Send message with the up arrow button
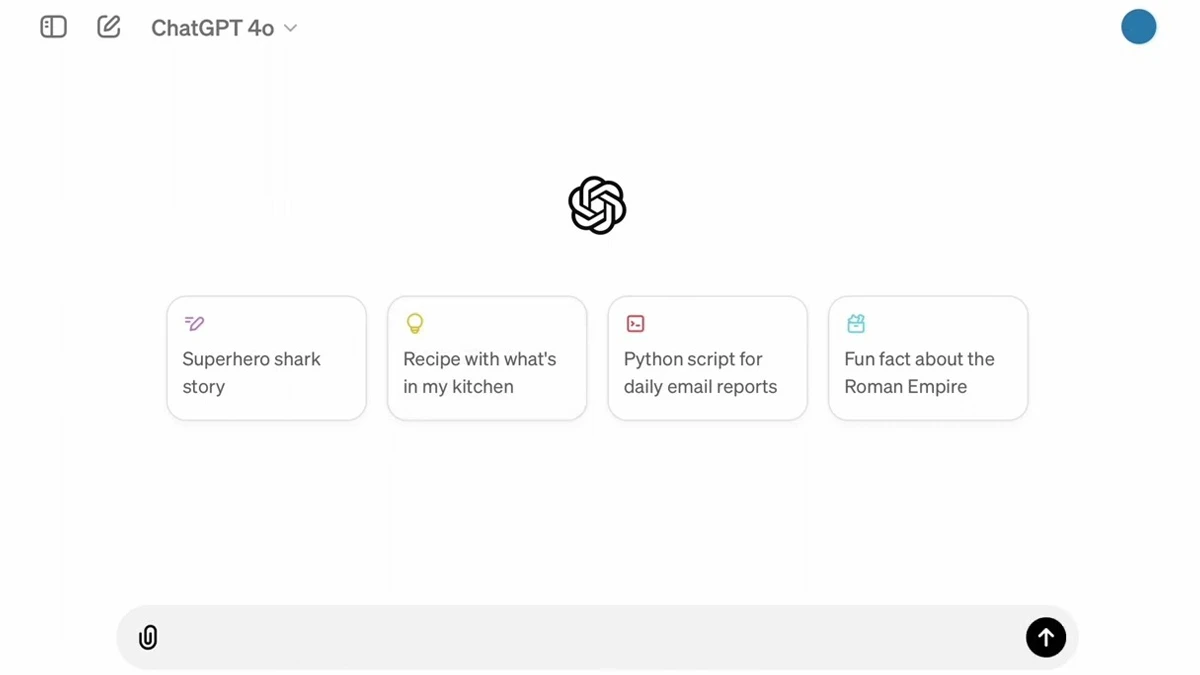Screen dimensions: 1200x675 [x=1046, y=637]
